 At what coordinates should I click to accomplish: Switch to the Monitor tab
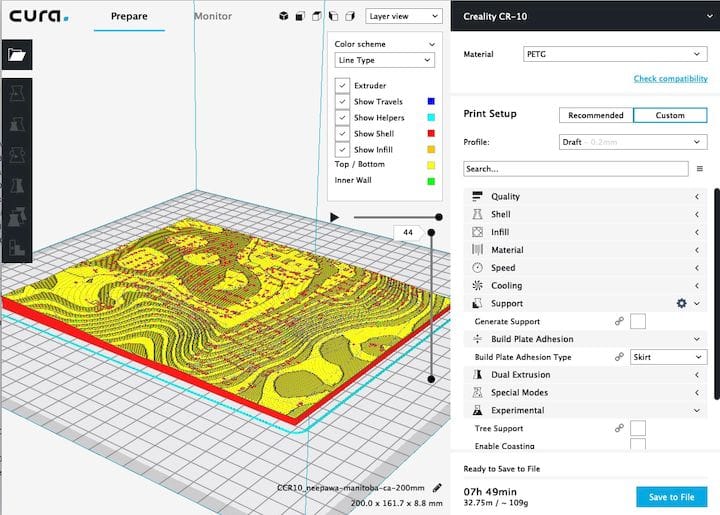212,17
